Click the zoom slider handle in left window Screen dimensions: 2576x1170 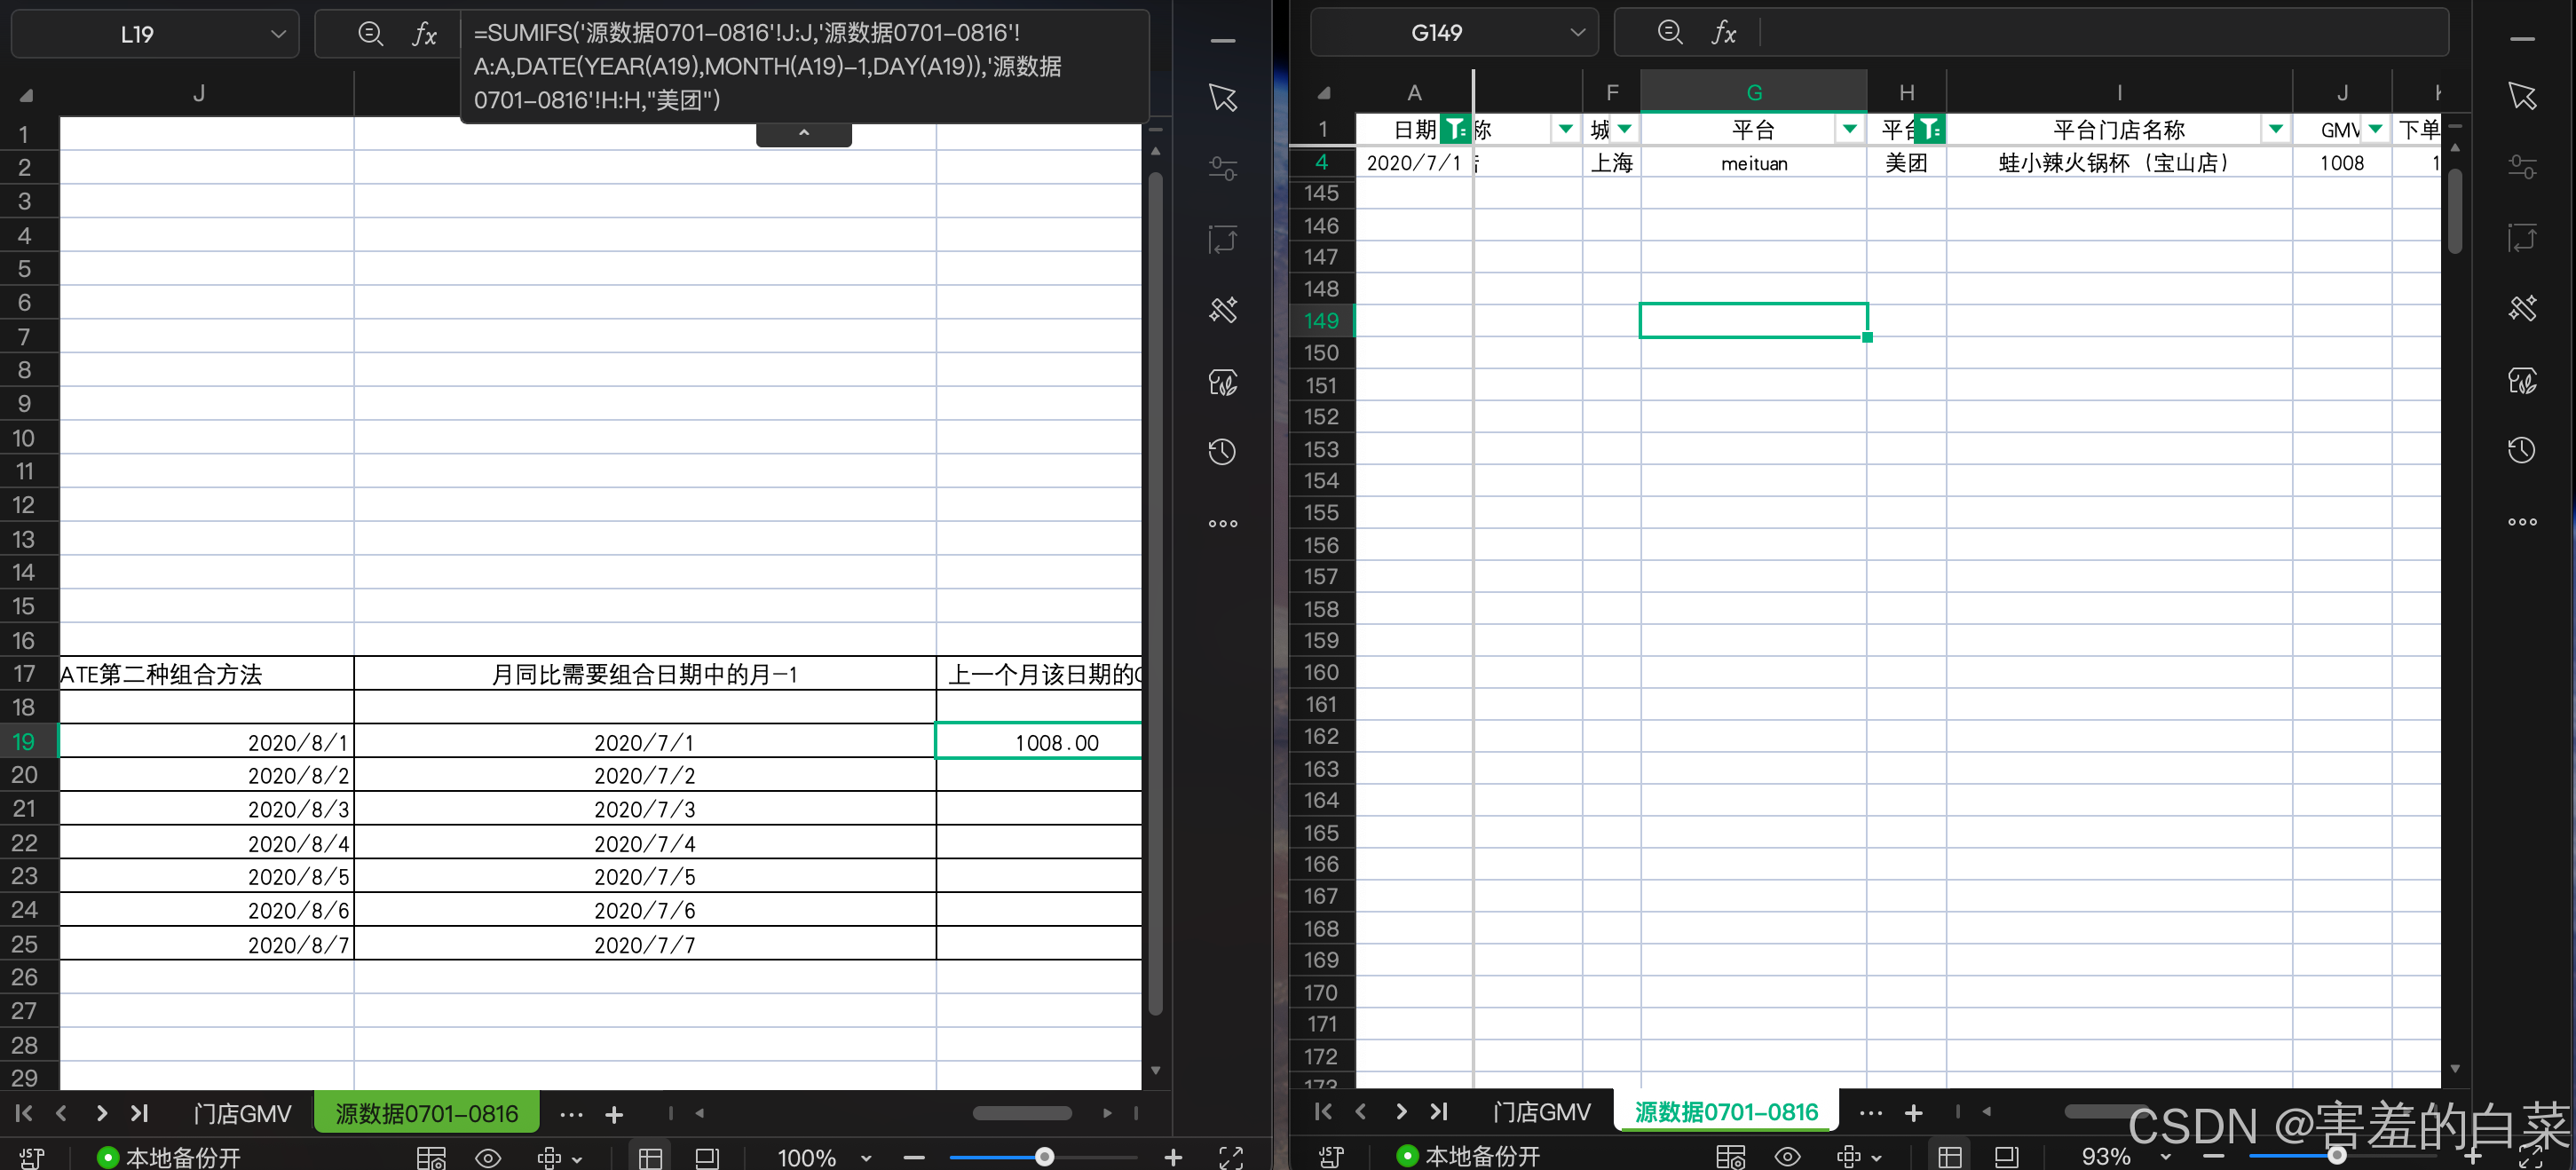pos(1044,1157)
